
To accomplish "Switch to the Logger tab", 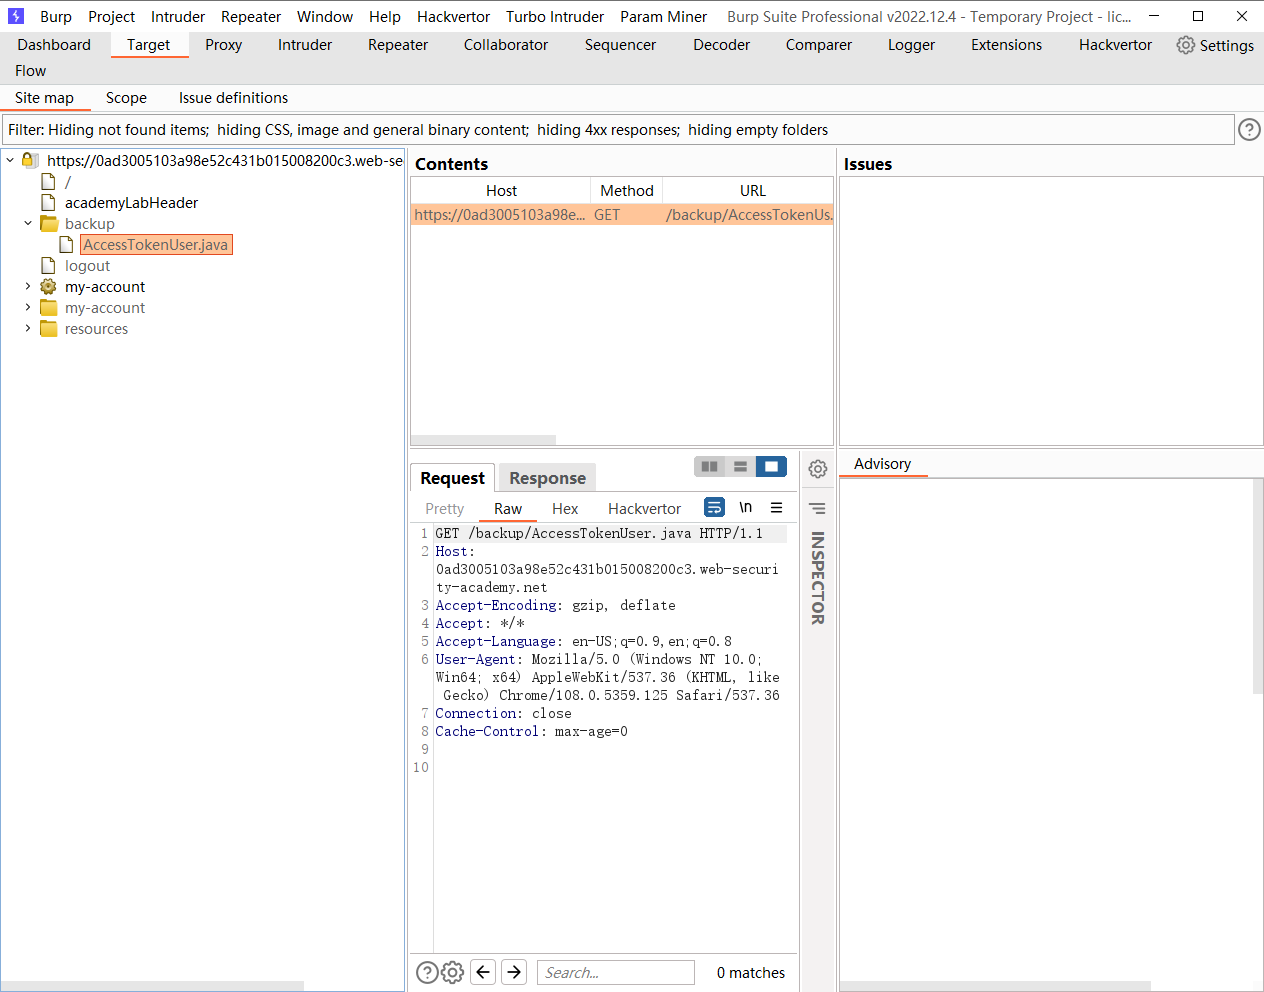I will 912,45.
